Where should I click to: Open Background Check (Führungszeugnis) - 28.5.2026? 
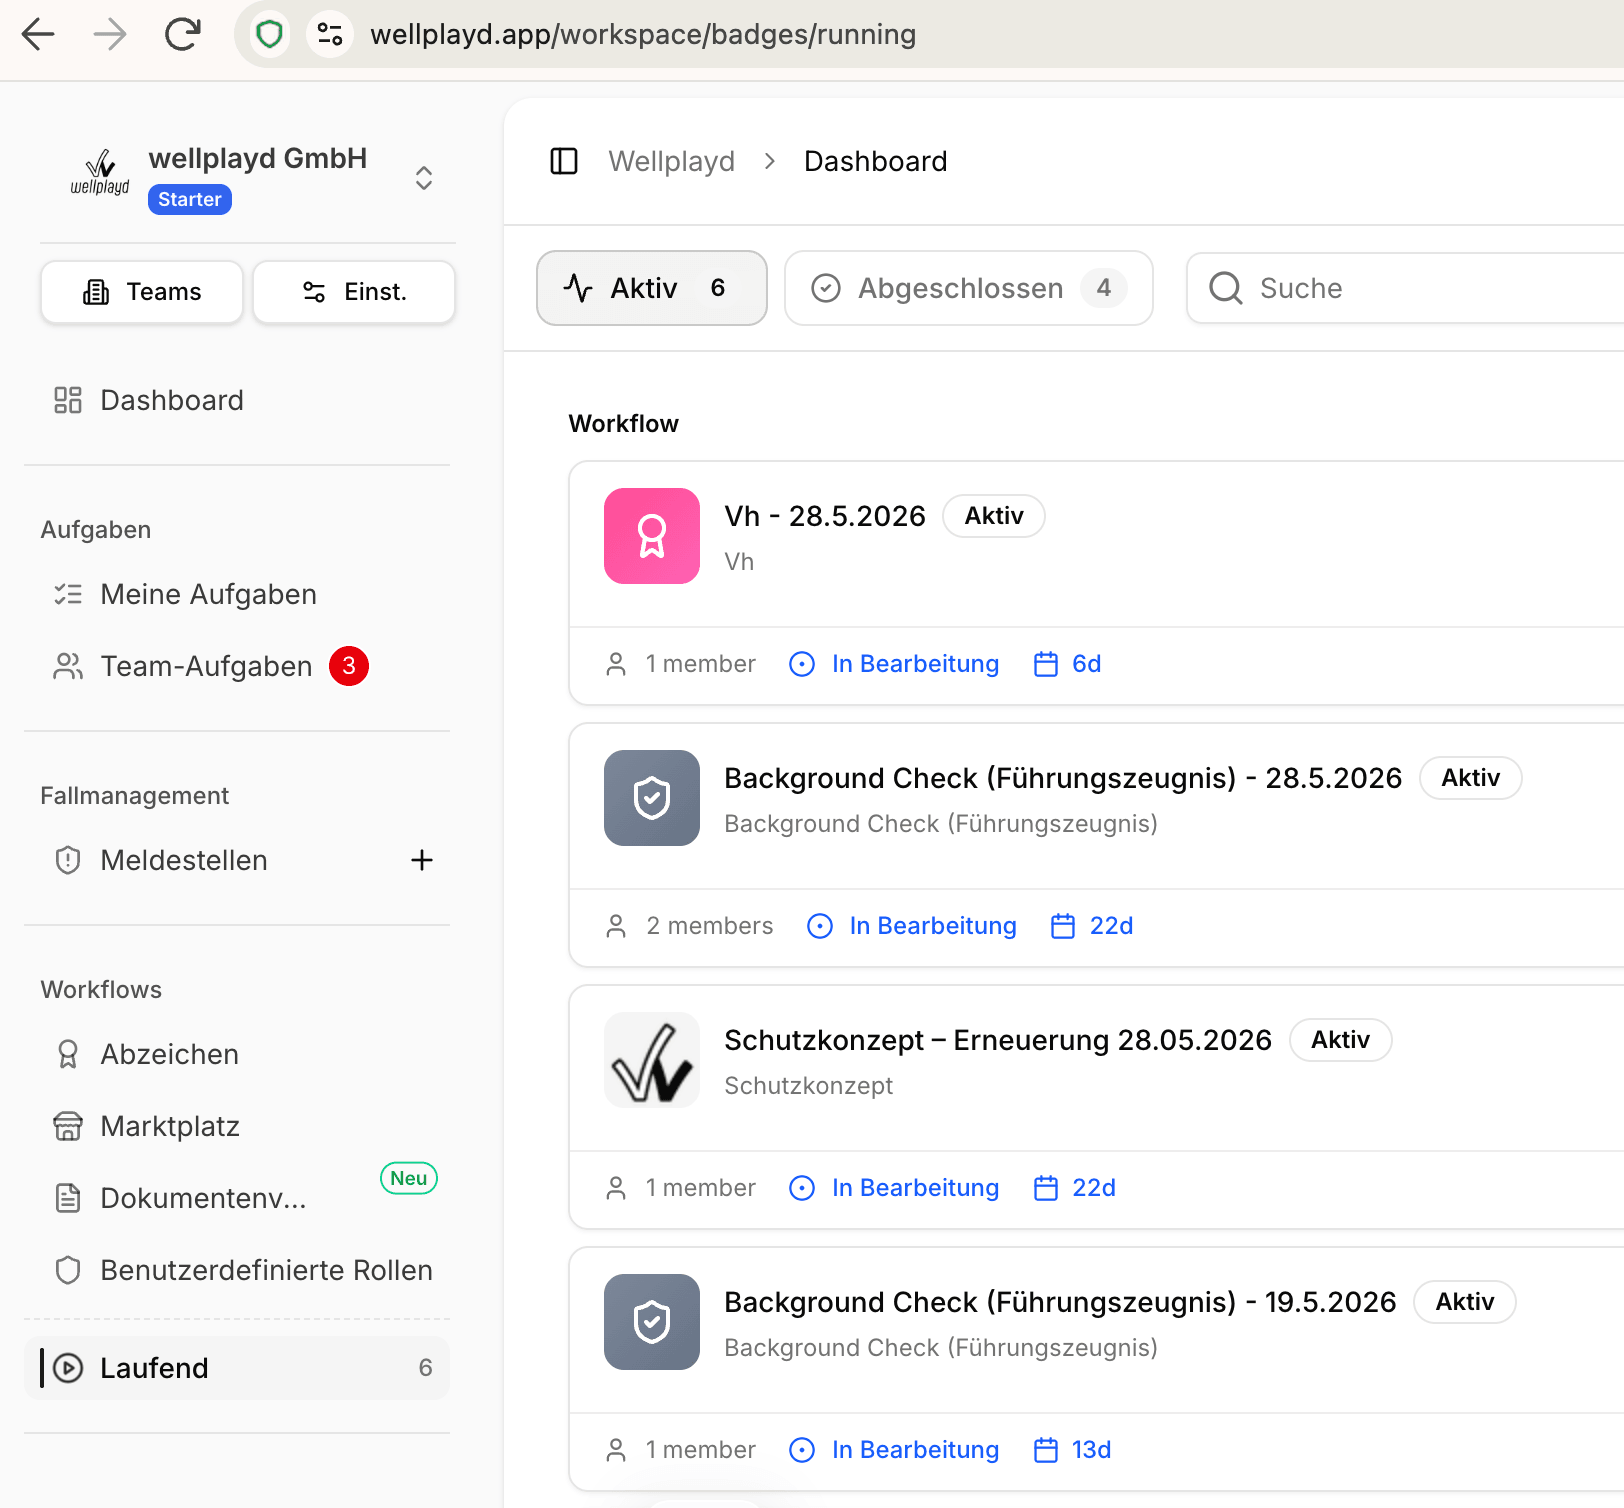(x=1063, y=778)
